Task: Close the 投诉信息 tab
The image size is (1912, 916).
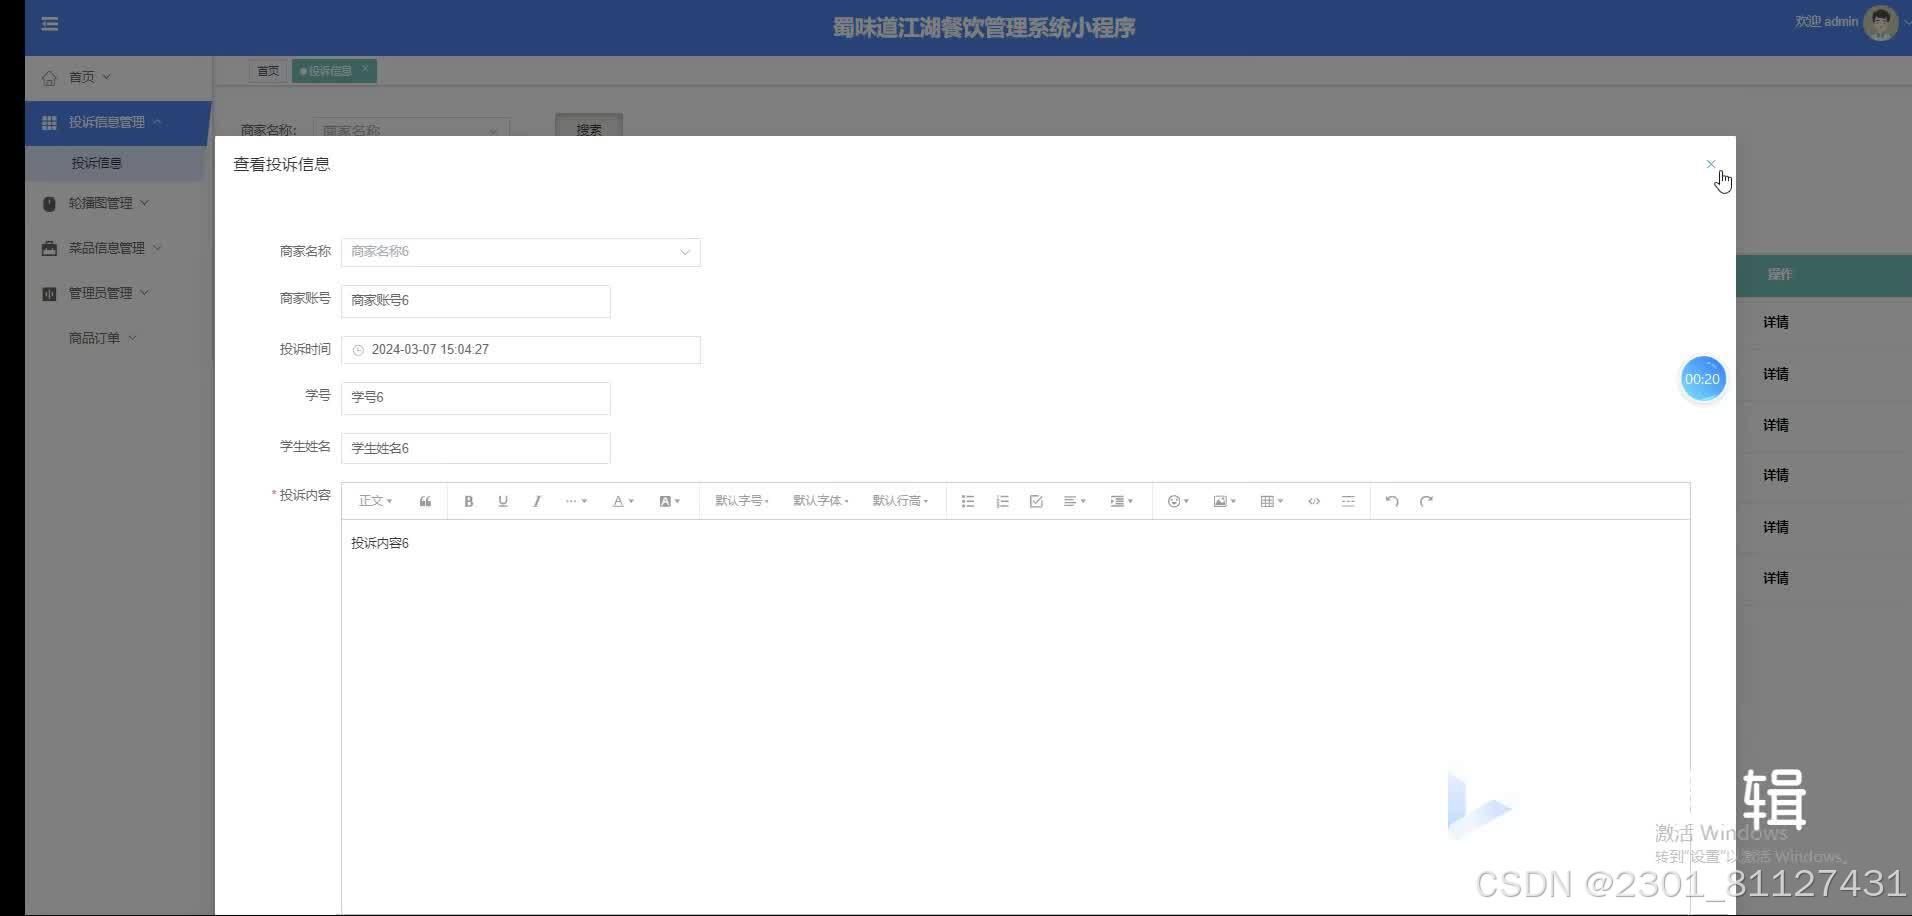Action: click(365, 69)
